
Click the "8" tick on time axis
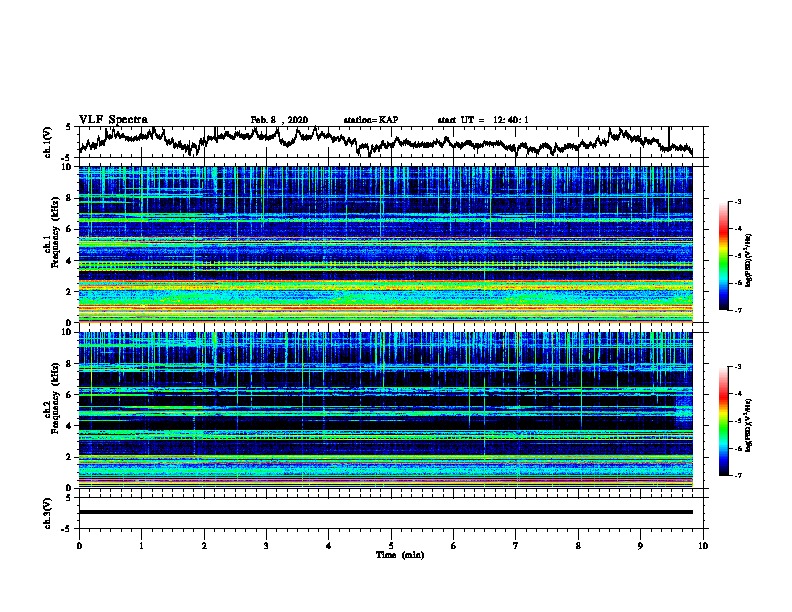click(x=578, y=546)
